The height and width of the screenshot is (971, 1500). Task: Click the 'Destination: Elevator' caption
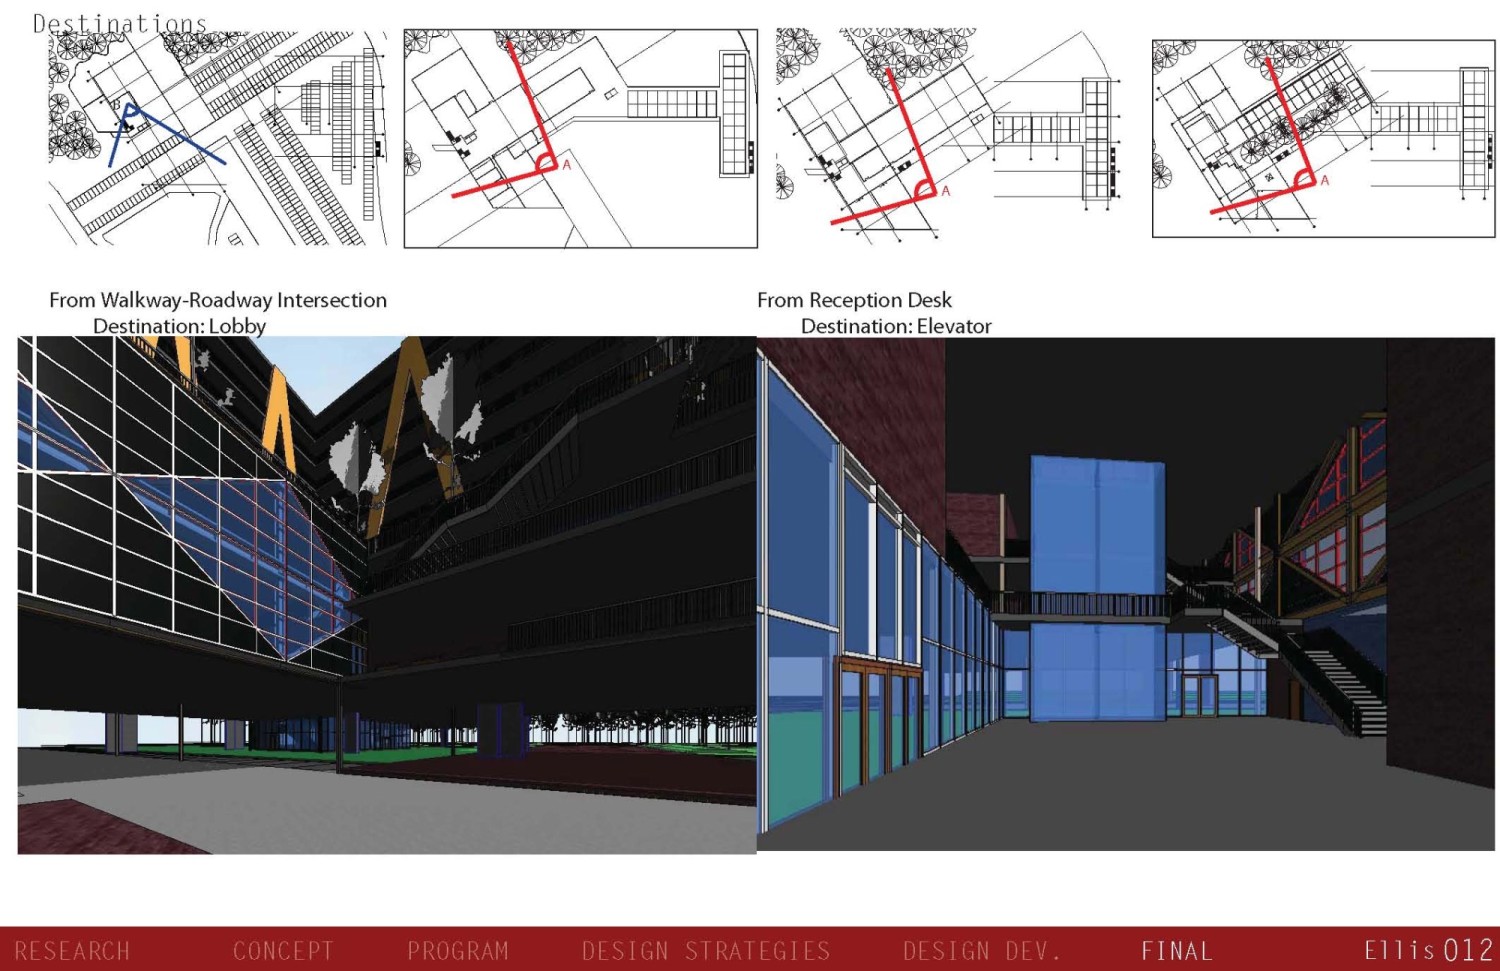[896, 326]
